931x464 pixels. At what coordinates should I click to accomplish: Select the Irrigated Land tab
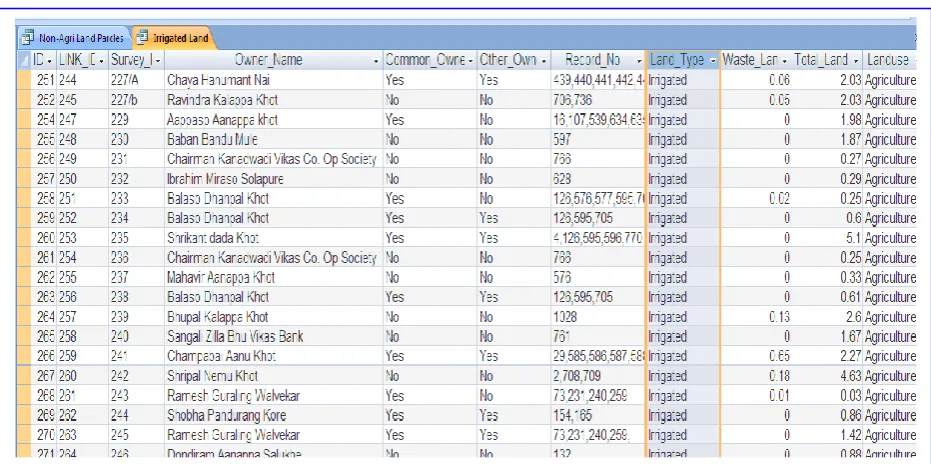coord(173,38)
